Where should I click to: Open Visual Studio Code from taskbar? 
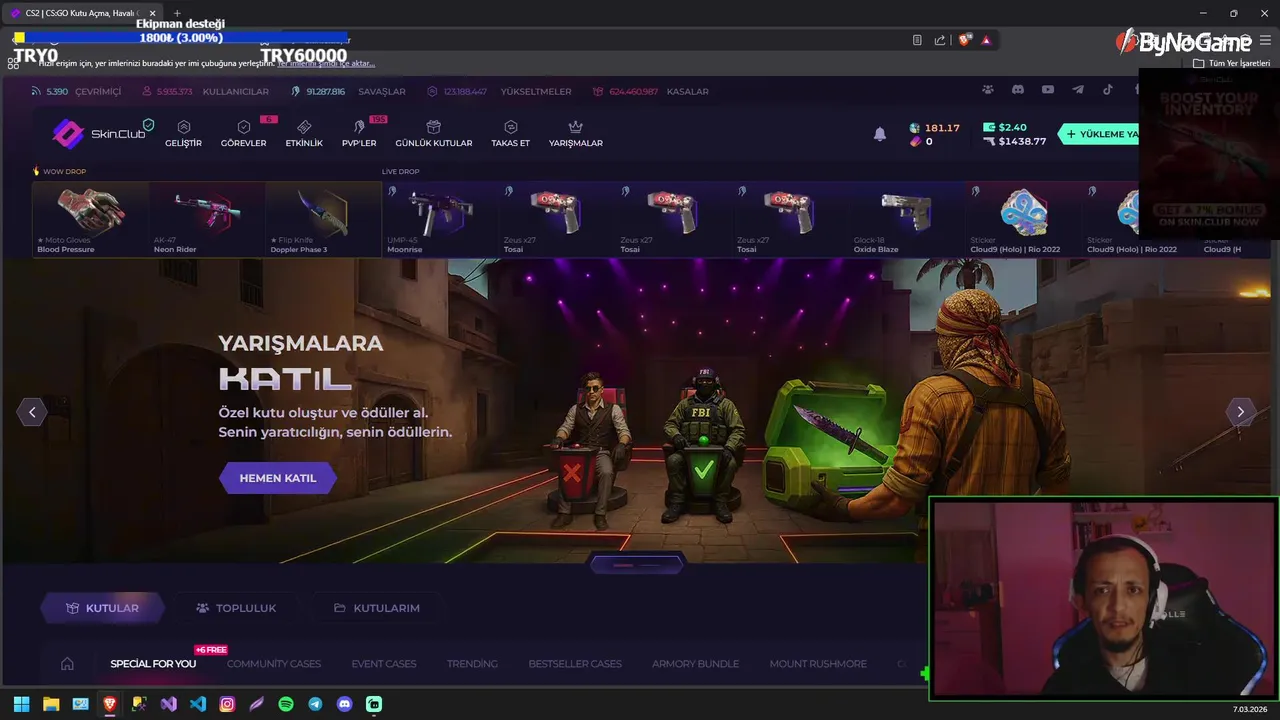click(x=198, y=704)
